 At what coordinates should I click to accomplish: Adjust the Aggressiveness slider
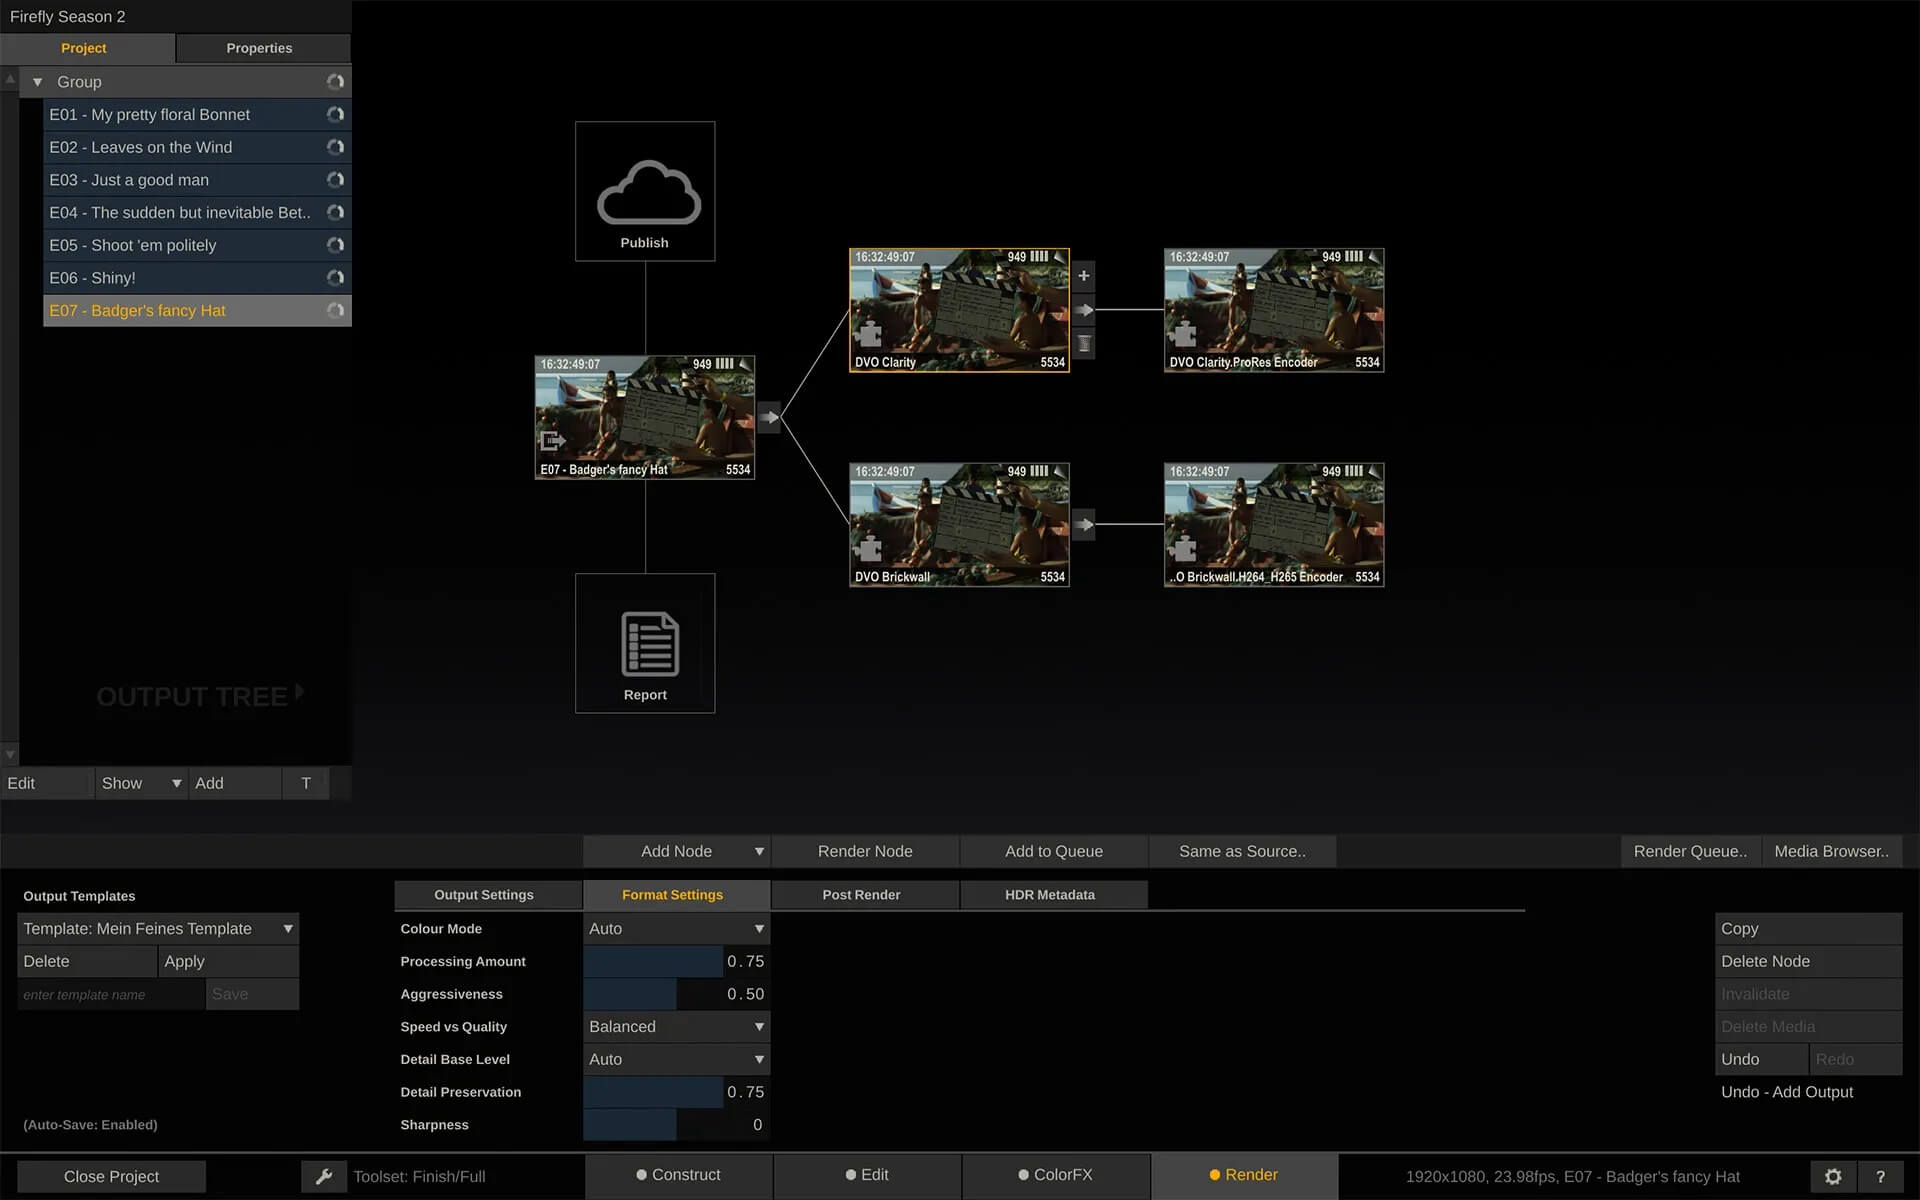point(676,994)
